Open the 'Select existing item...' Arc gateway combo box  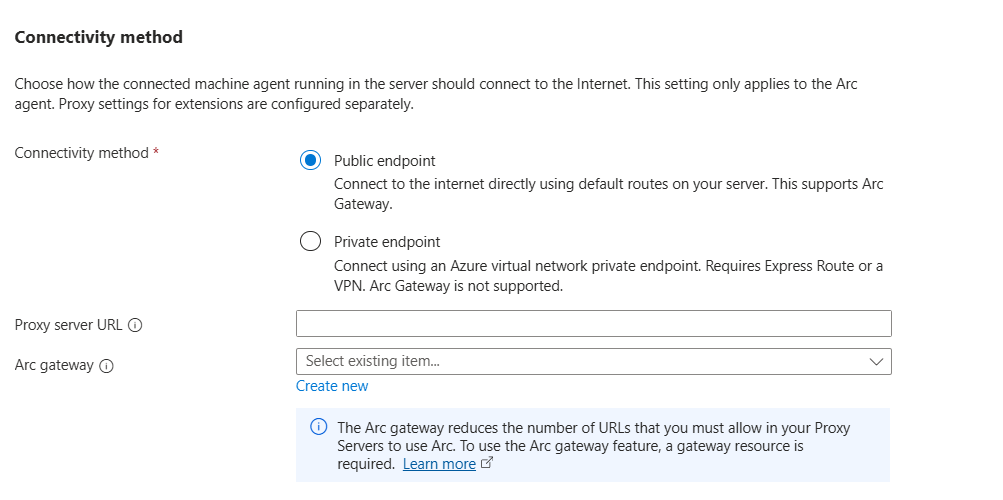(580, 361)
